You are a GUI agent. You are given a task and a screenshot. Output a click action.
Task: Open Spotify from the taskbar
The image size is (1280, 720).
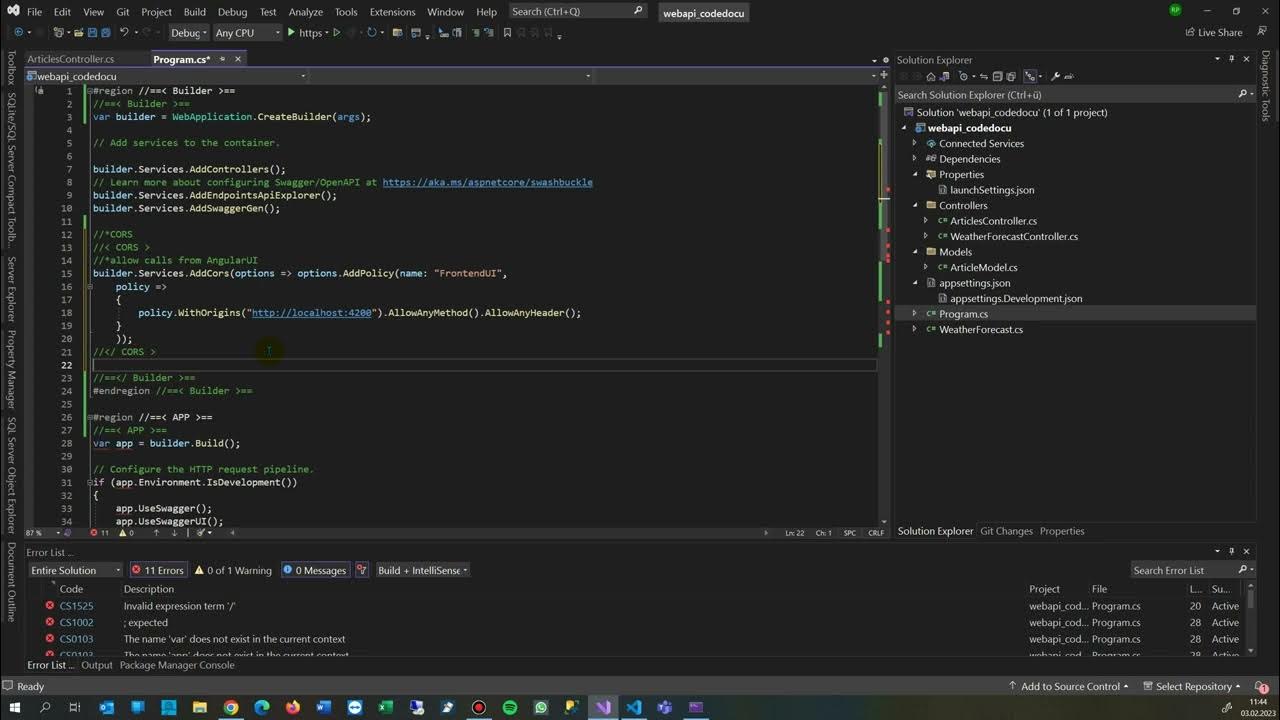510,707
